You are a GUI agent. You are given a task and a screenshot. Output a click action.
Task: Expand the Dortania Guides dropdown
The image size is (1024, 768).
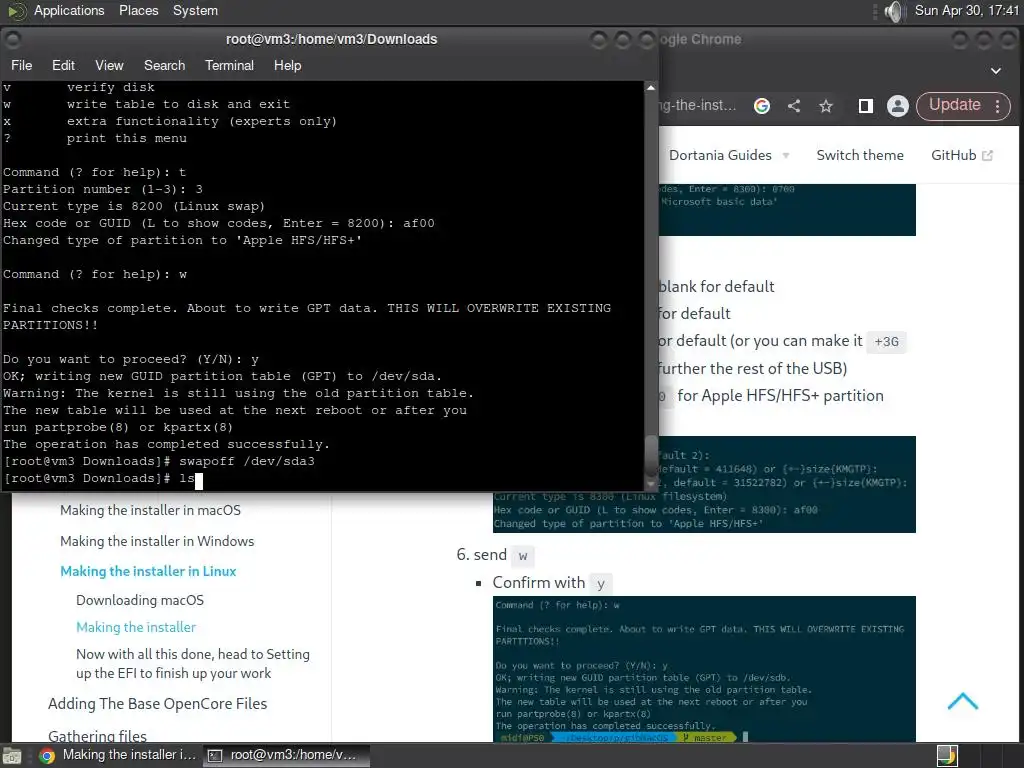click(729, 155)
